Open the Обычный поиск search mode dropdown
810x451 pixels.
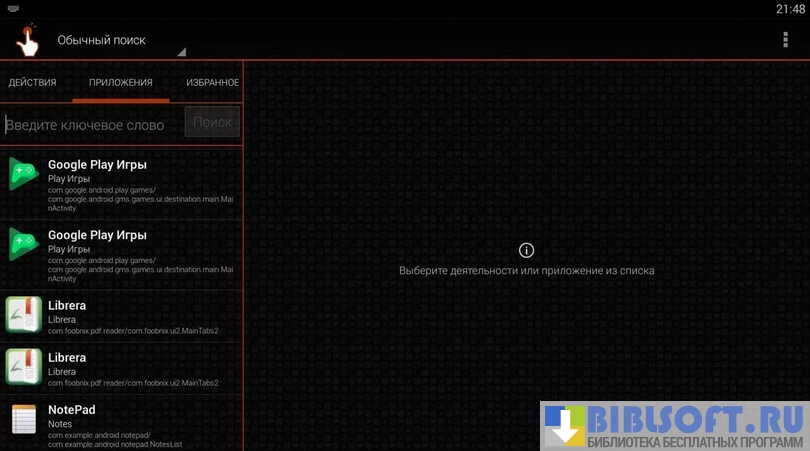[101, 40]
